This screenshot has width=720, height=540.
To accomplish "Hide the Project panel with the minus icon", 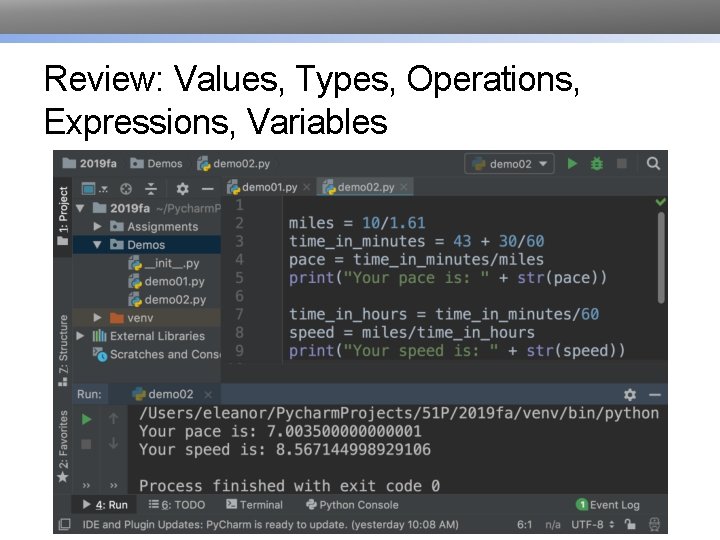I will (208, 189).
